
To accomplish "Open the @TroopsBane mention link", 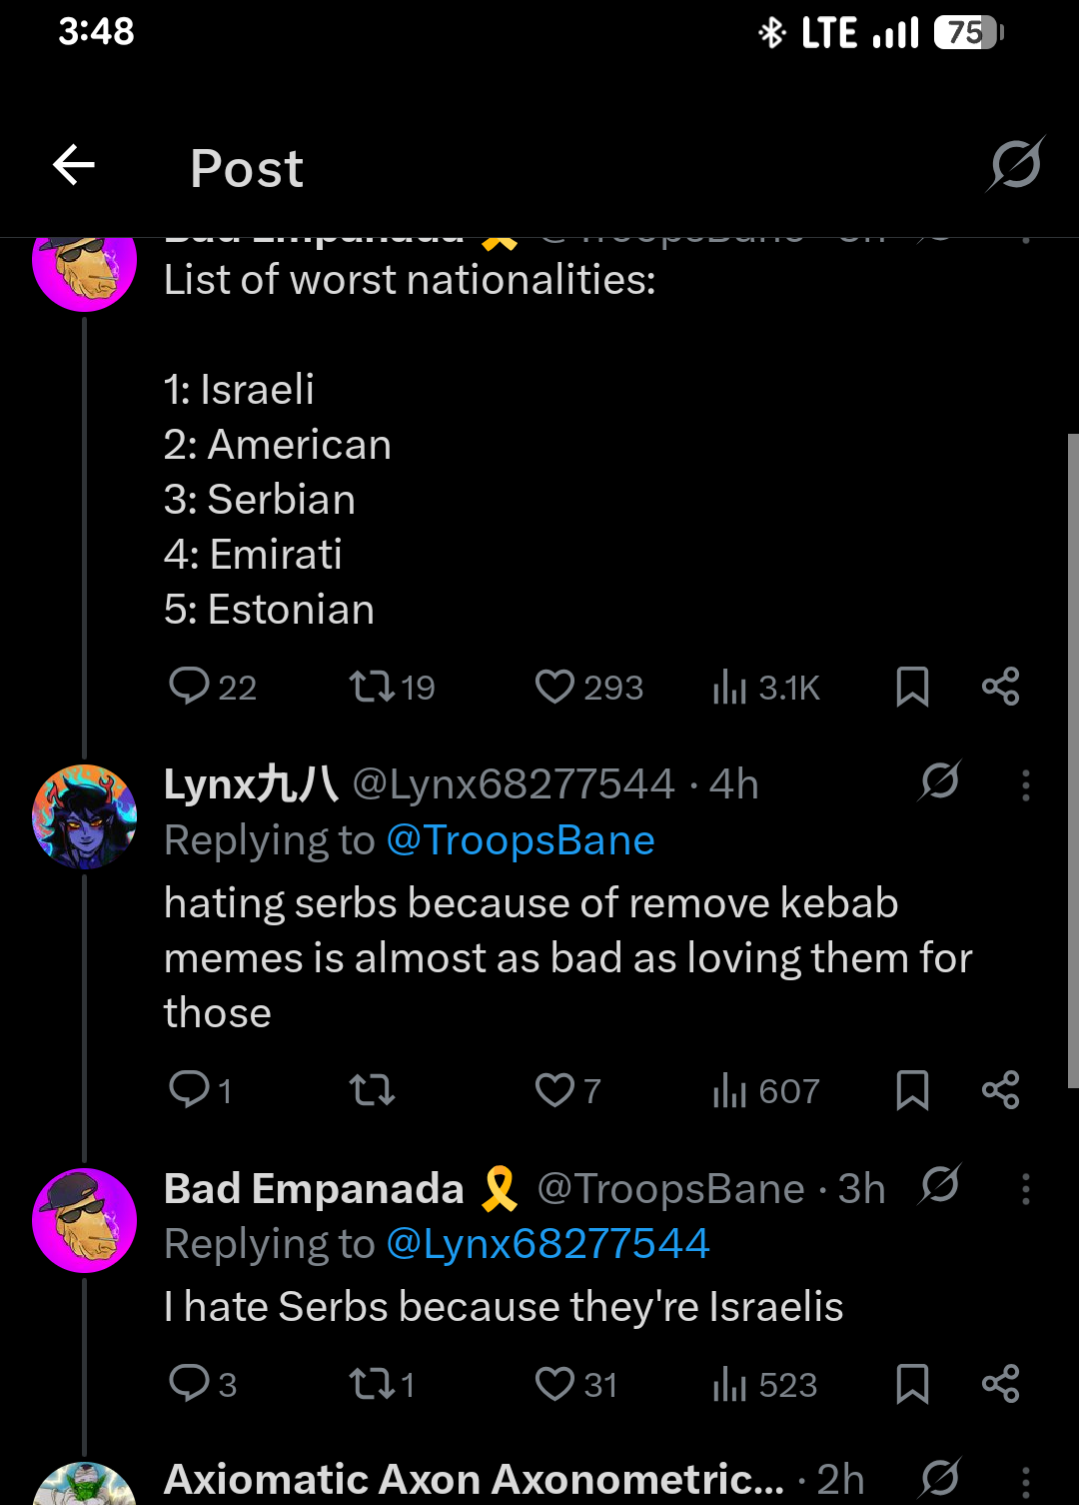I will point(520,841).
